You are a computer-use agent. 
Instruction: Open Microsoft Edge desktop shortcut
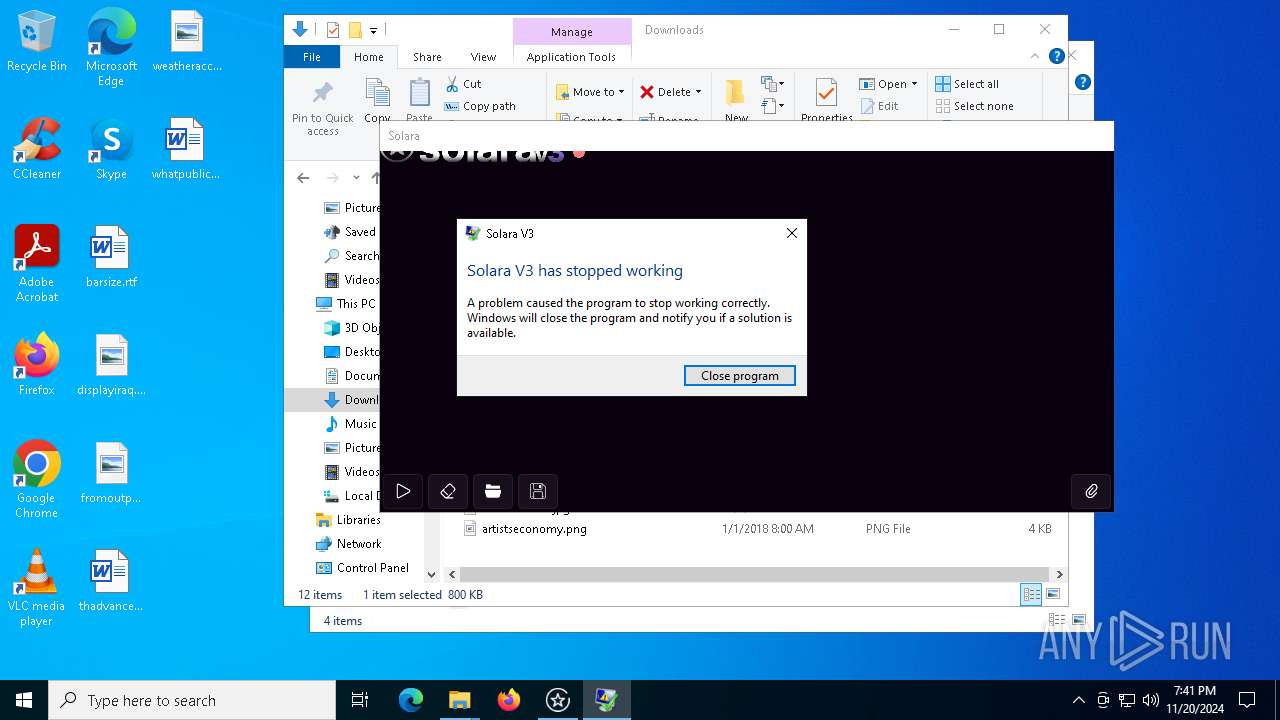coord(111,47)
